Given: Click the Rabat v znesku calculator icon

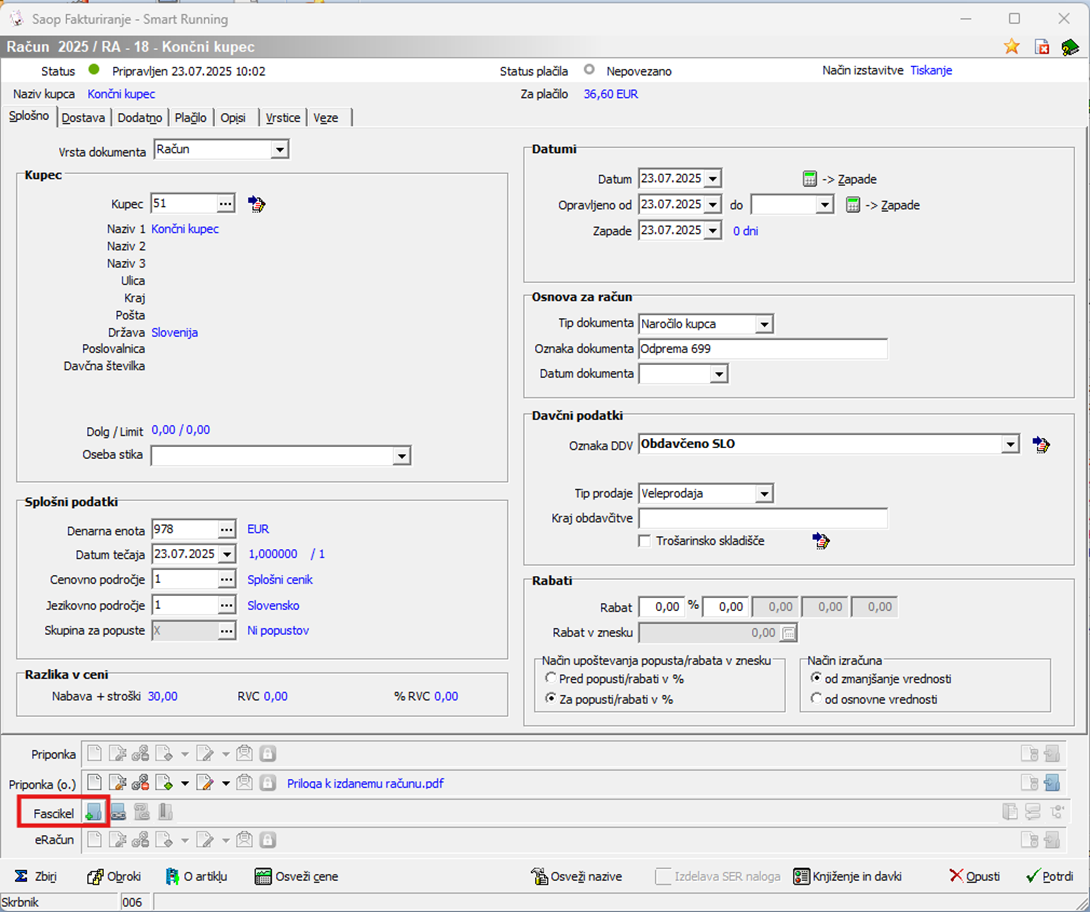Looking at the screenshot, I should coord(789,632).
